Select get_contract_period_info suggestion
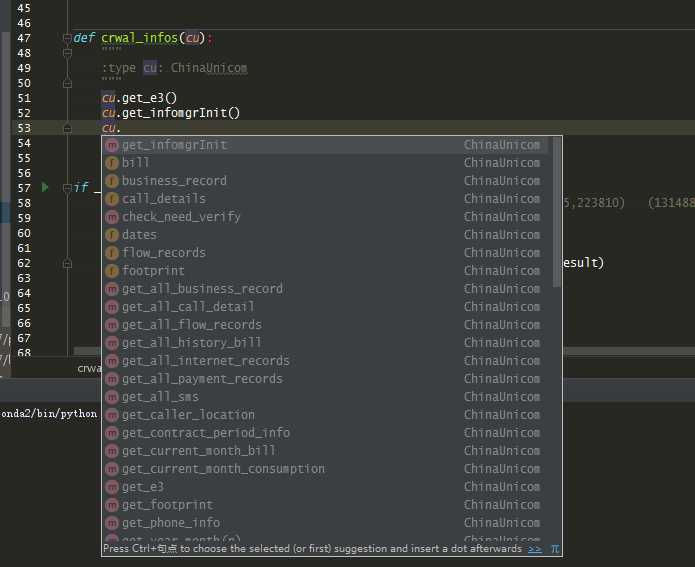Viewport: 695px width, 567px height. coord(325,433)
